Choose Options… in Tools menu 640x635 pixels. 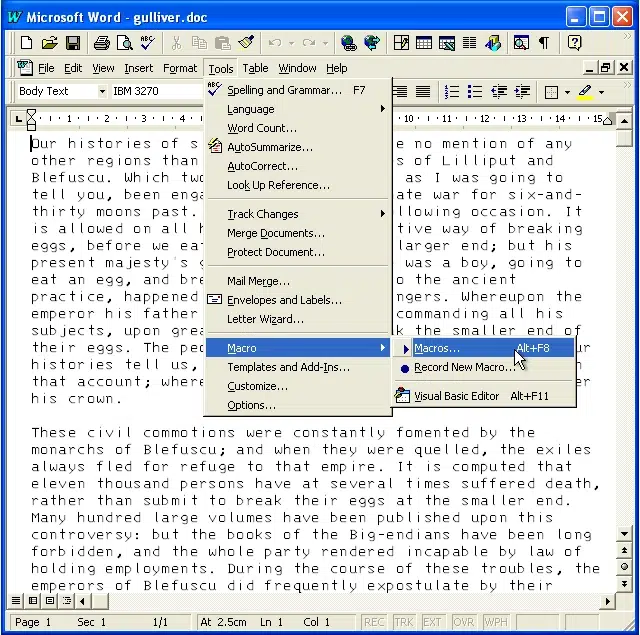[298, 405]
